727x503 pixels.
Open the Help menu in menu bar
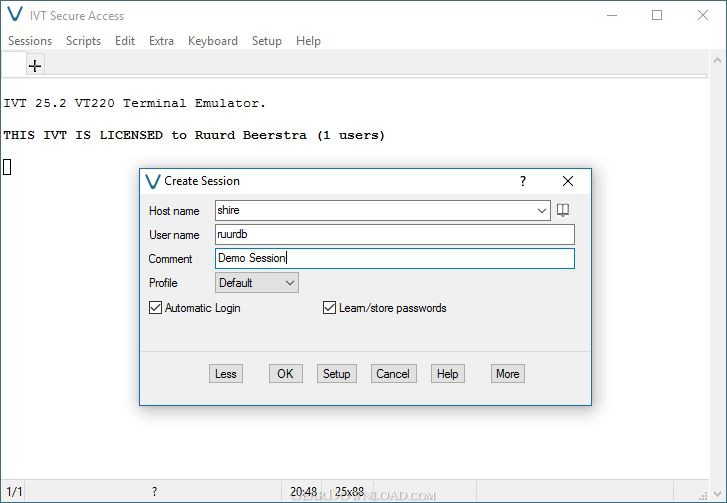click(x=308, y=41)
